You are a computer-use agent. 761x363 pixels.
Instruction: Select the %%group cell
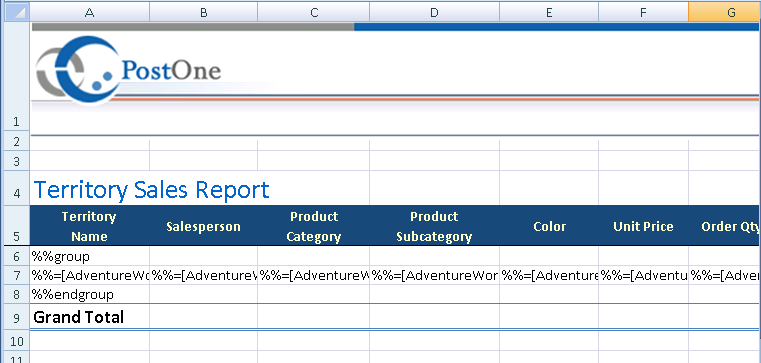90,256
